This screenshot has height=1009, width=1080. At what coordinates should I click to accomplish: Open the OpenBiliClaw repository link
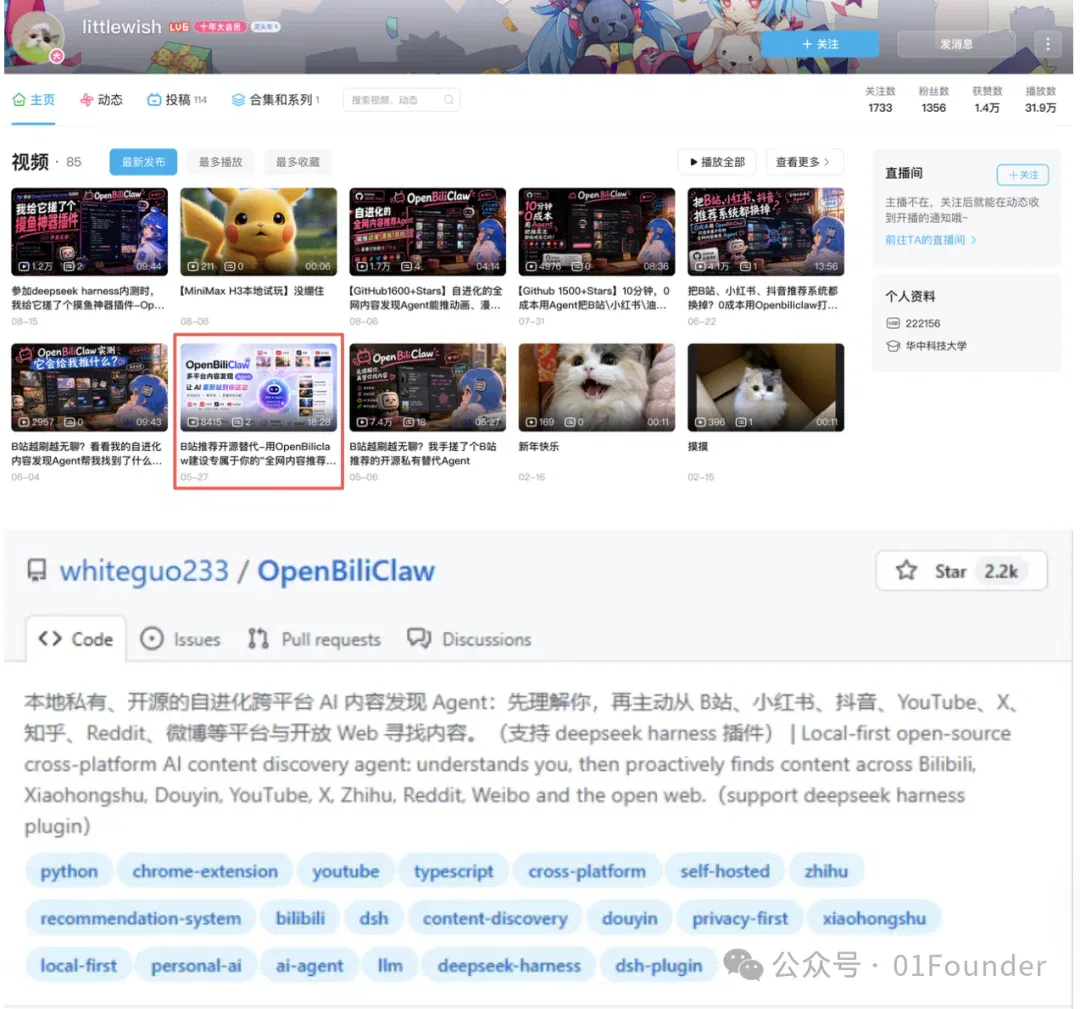pos(346,571)
